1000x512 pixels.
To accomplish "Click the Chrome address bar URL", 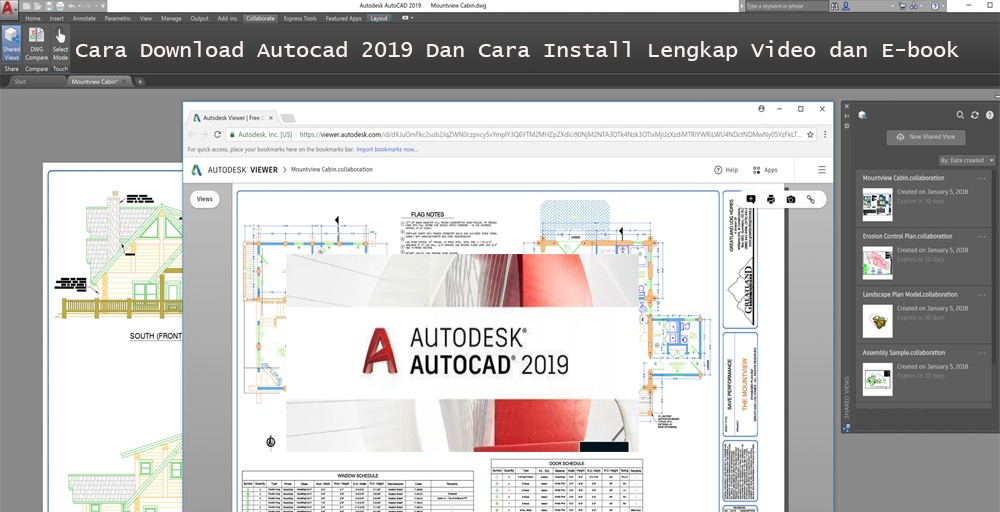I will pos(552,135).
